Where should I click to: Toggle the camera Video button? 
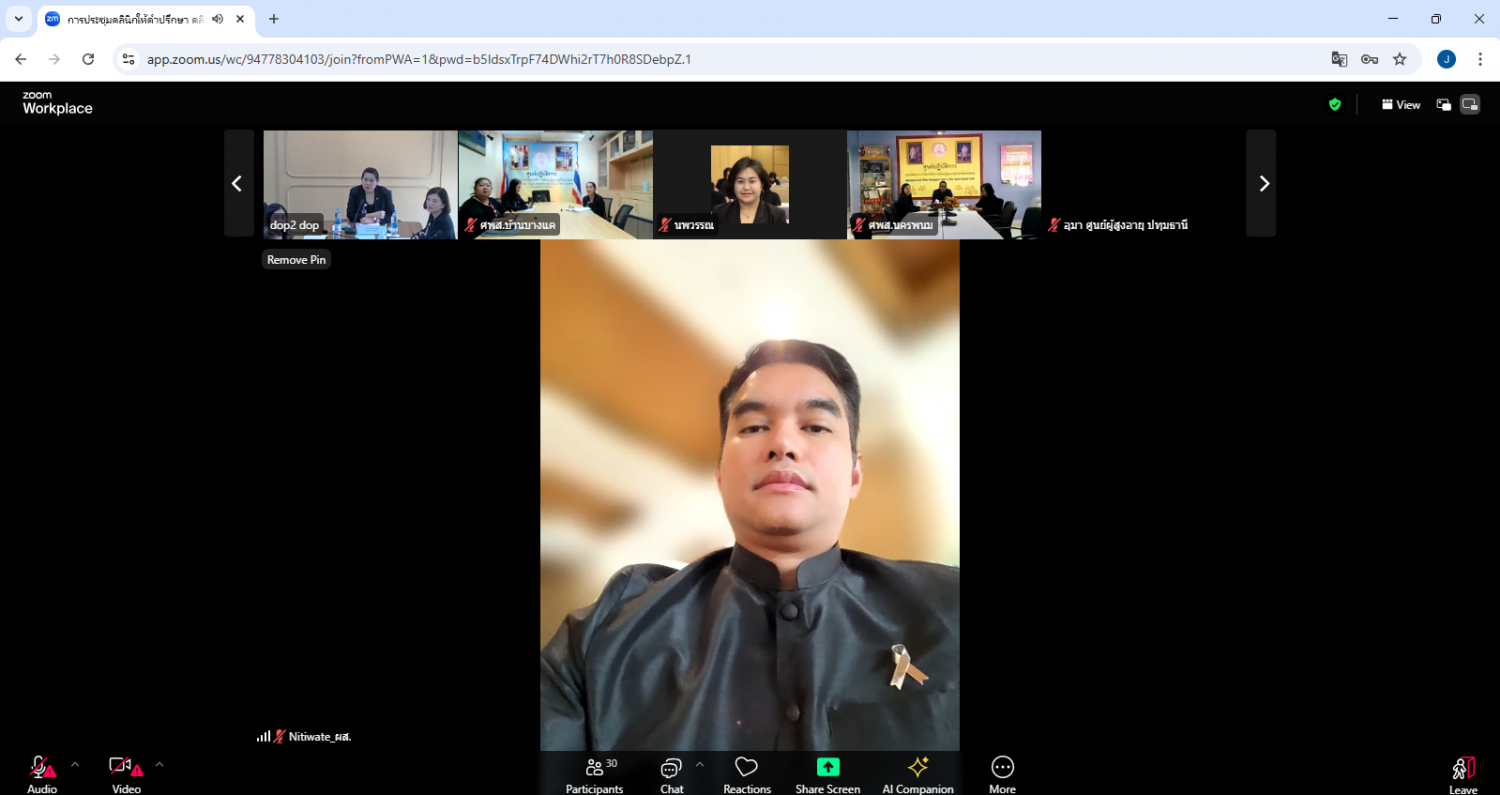click(x=125, y=773)
